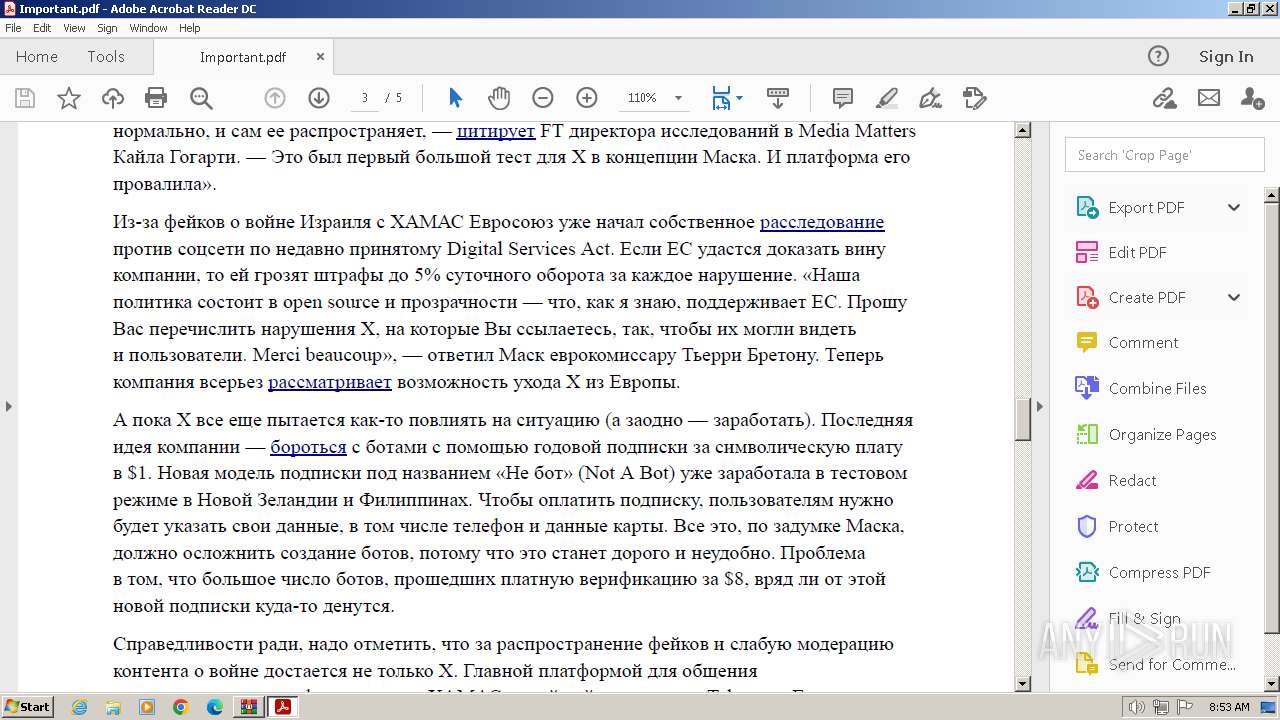This screenshot has height=720, width=1280.
Task: Open the Redact tool
Action: pyautogui.click(x=1132, y=480)
